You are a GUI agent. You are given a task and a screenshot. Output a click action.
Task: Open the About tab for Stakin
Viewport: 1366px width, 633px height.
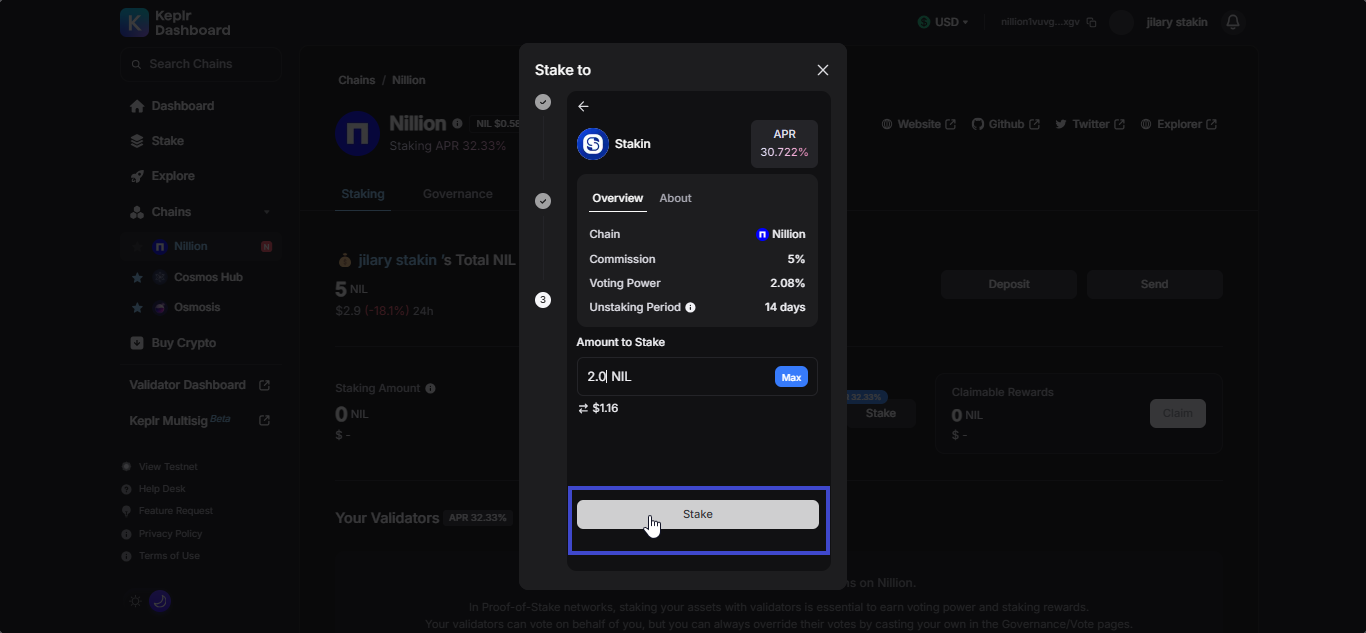click(x=675, y=198)
